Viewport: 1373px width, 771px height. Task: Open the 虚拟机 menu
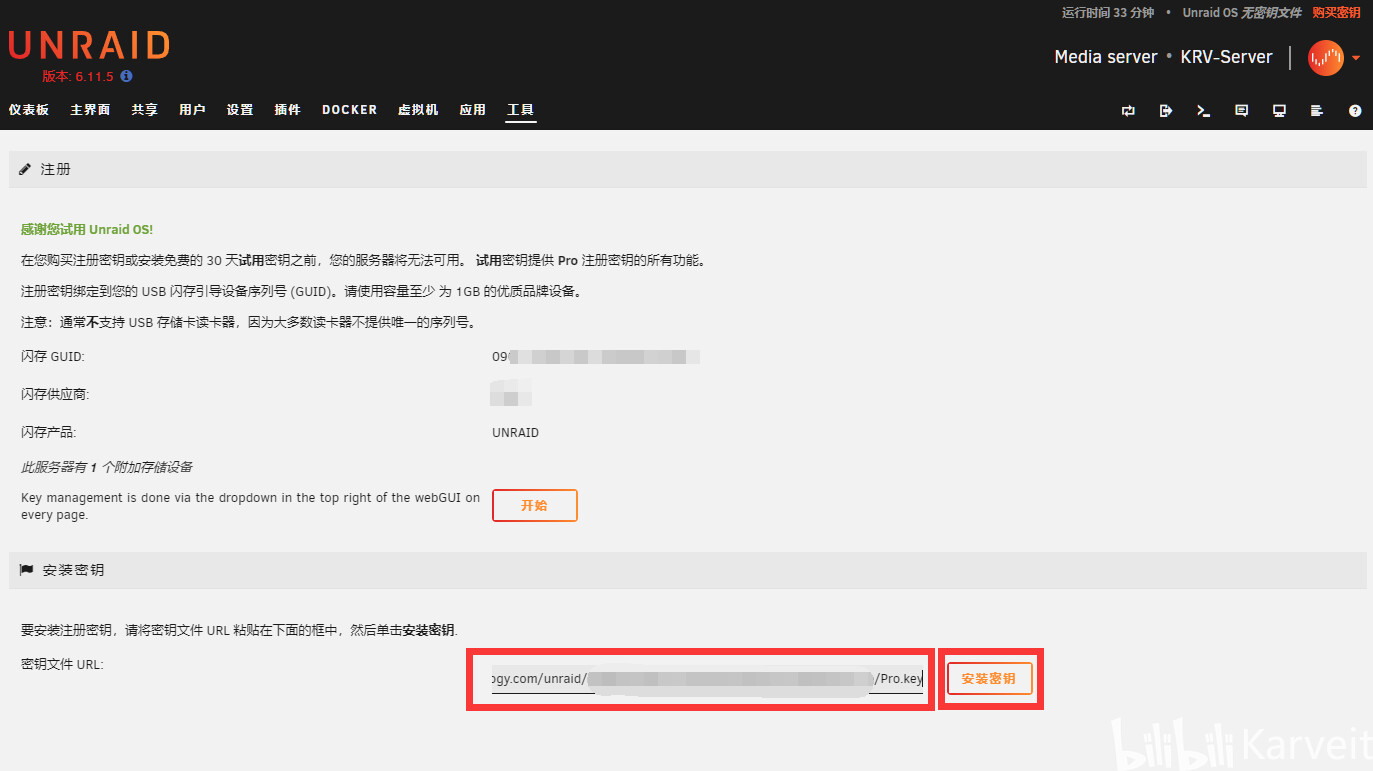[418, 110]
